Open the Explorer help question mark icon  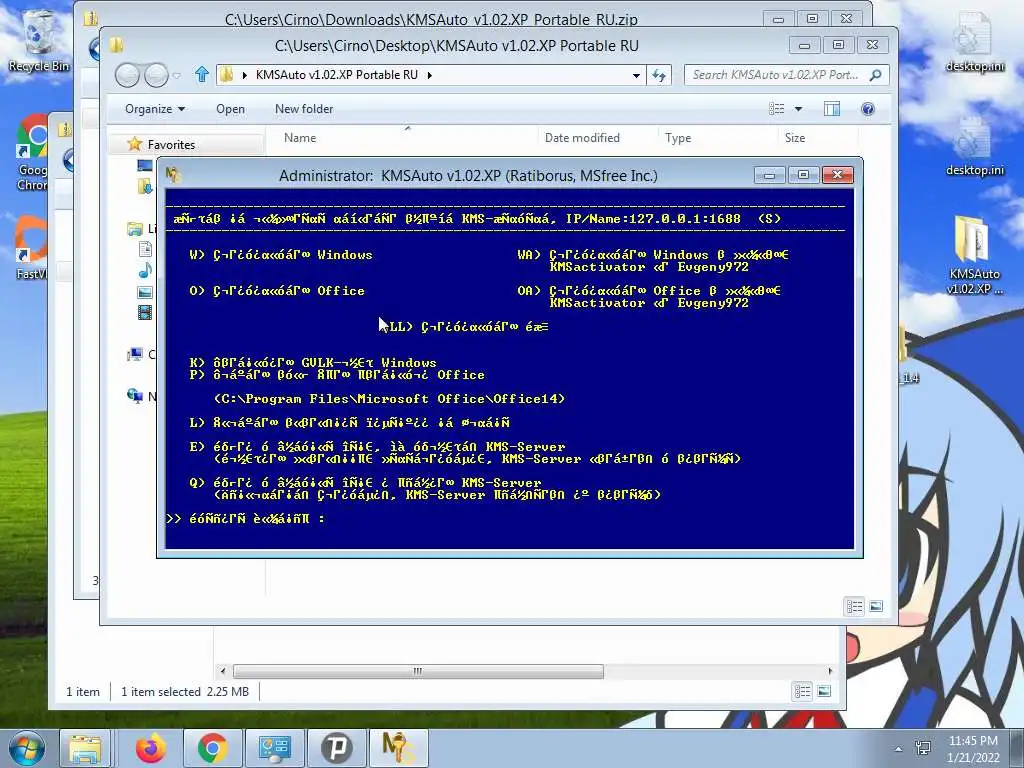click(867, 109)
